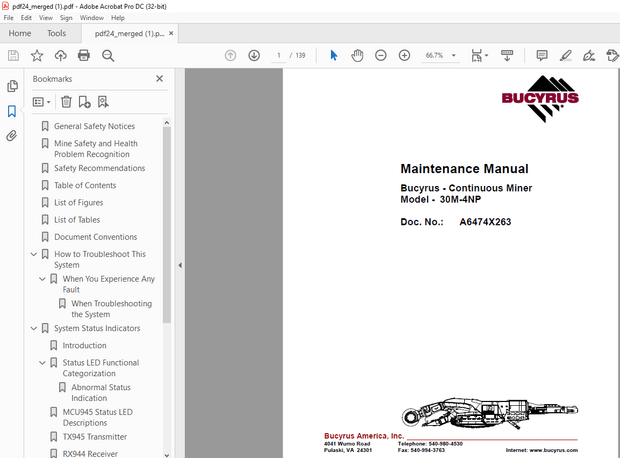Go to next page arrow icon

(254, 55)
